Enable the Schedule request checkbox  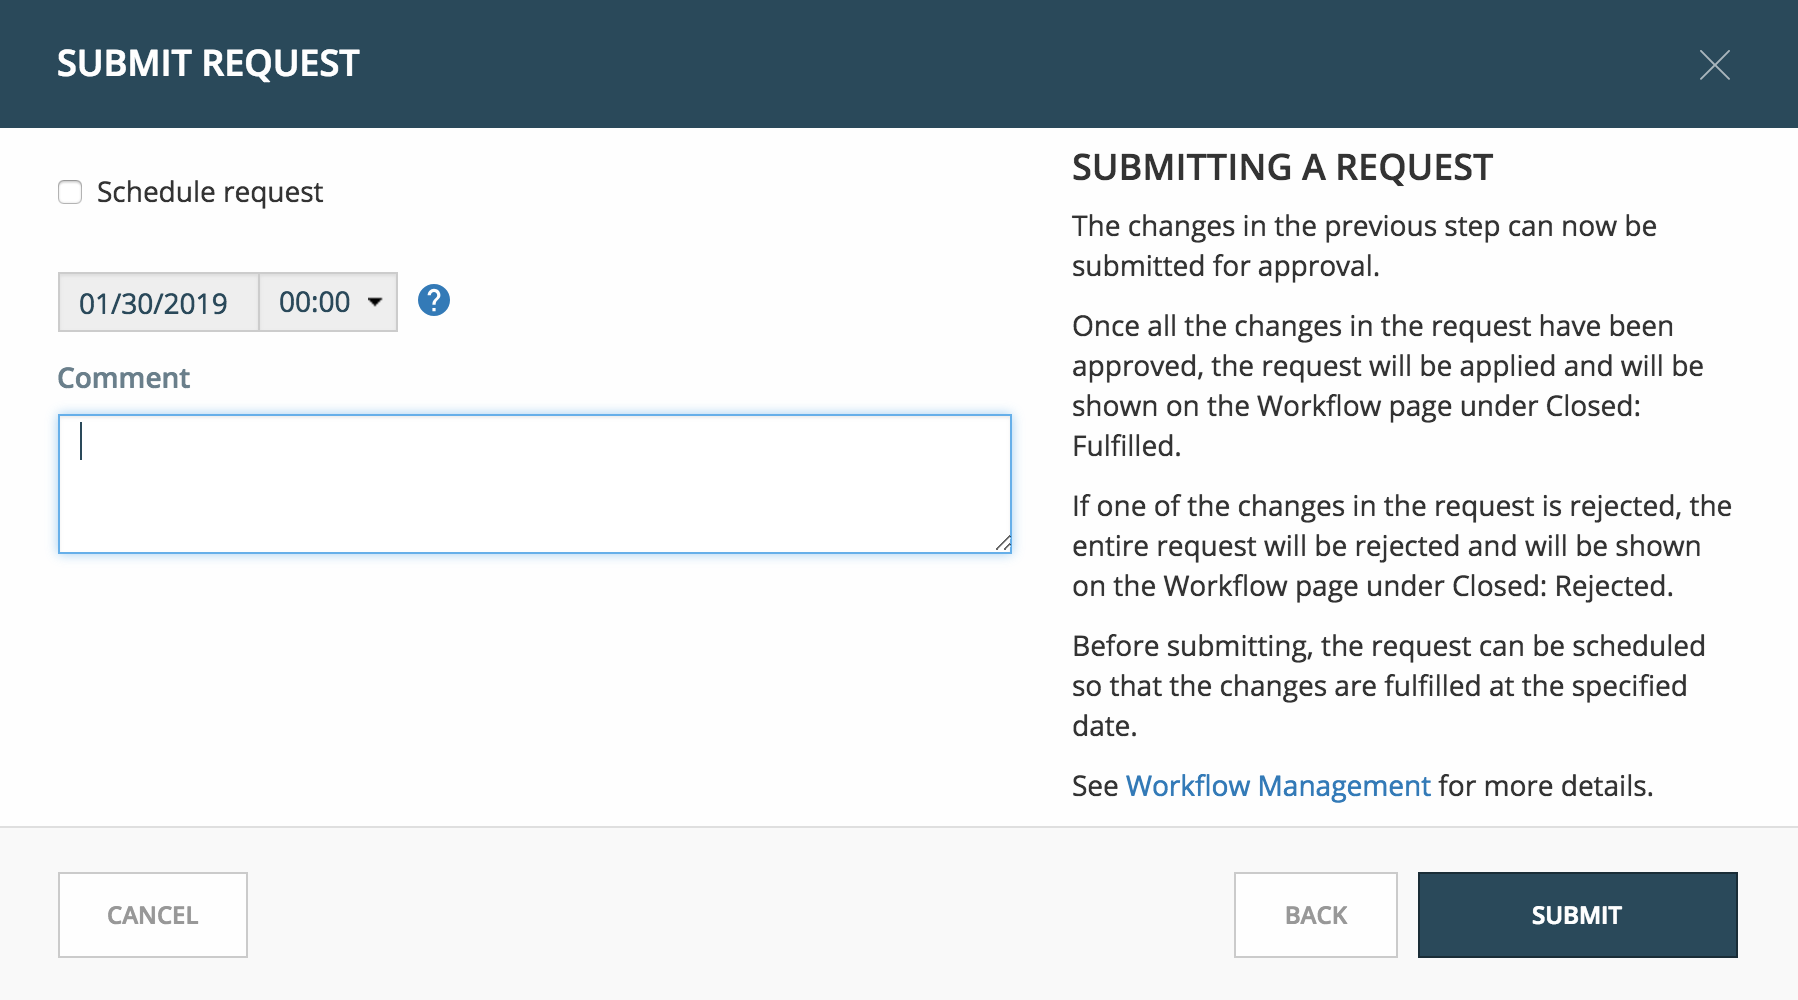(x=70, y=192)
